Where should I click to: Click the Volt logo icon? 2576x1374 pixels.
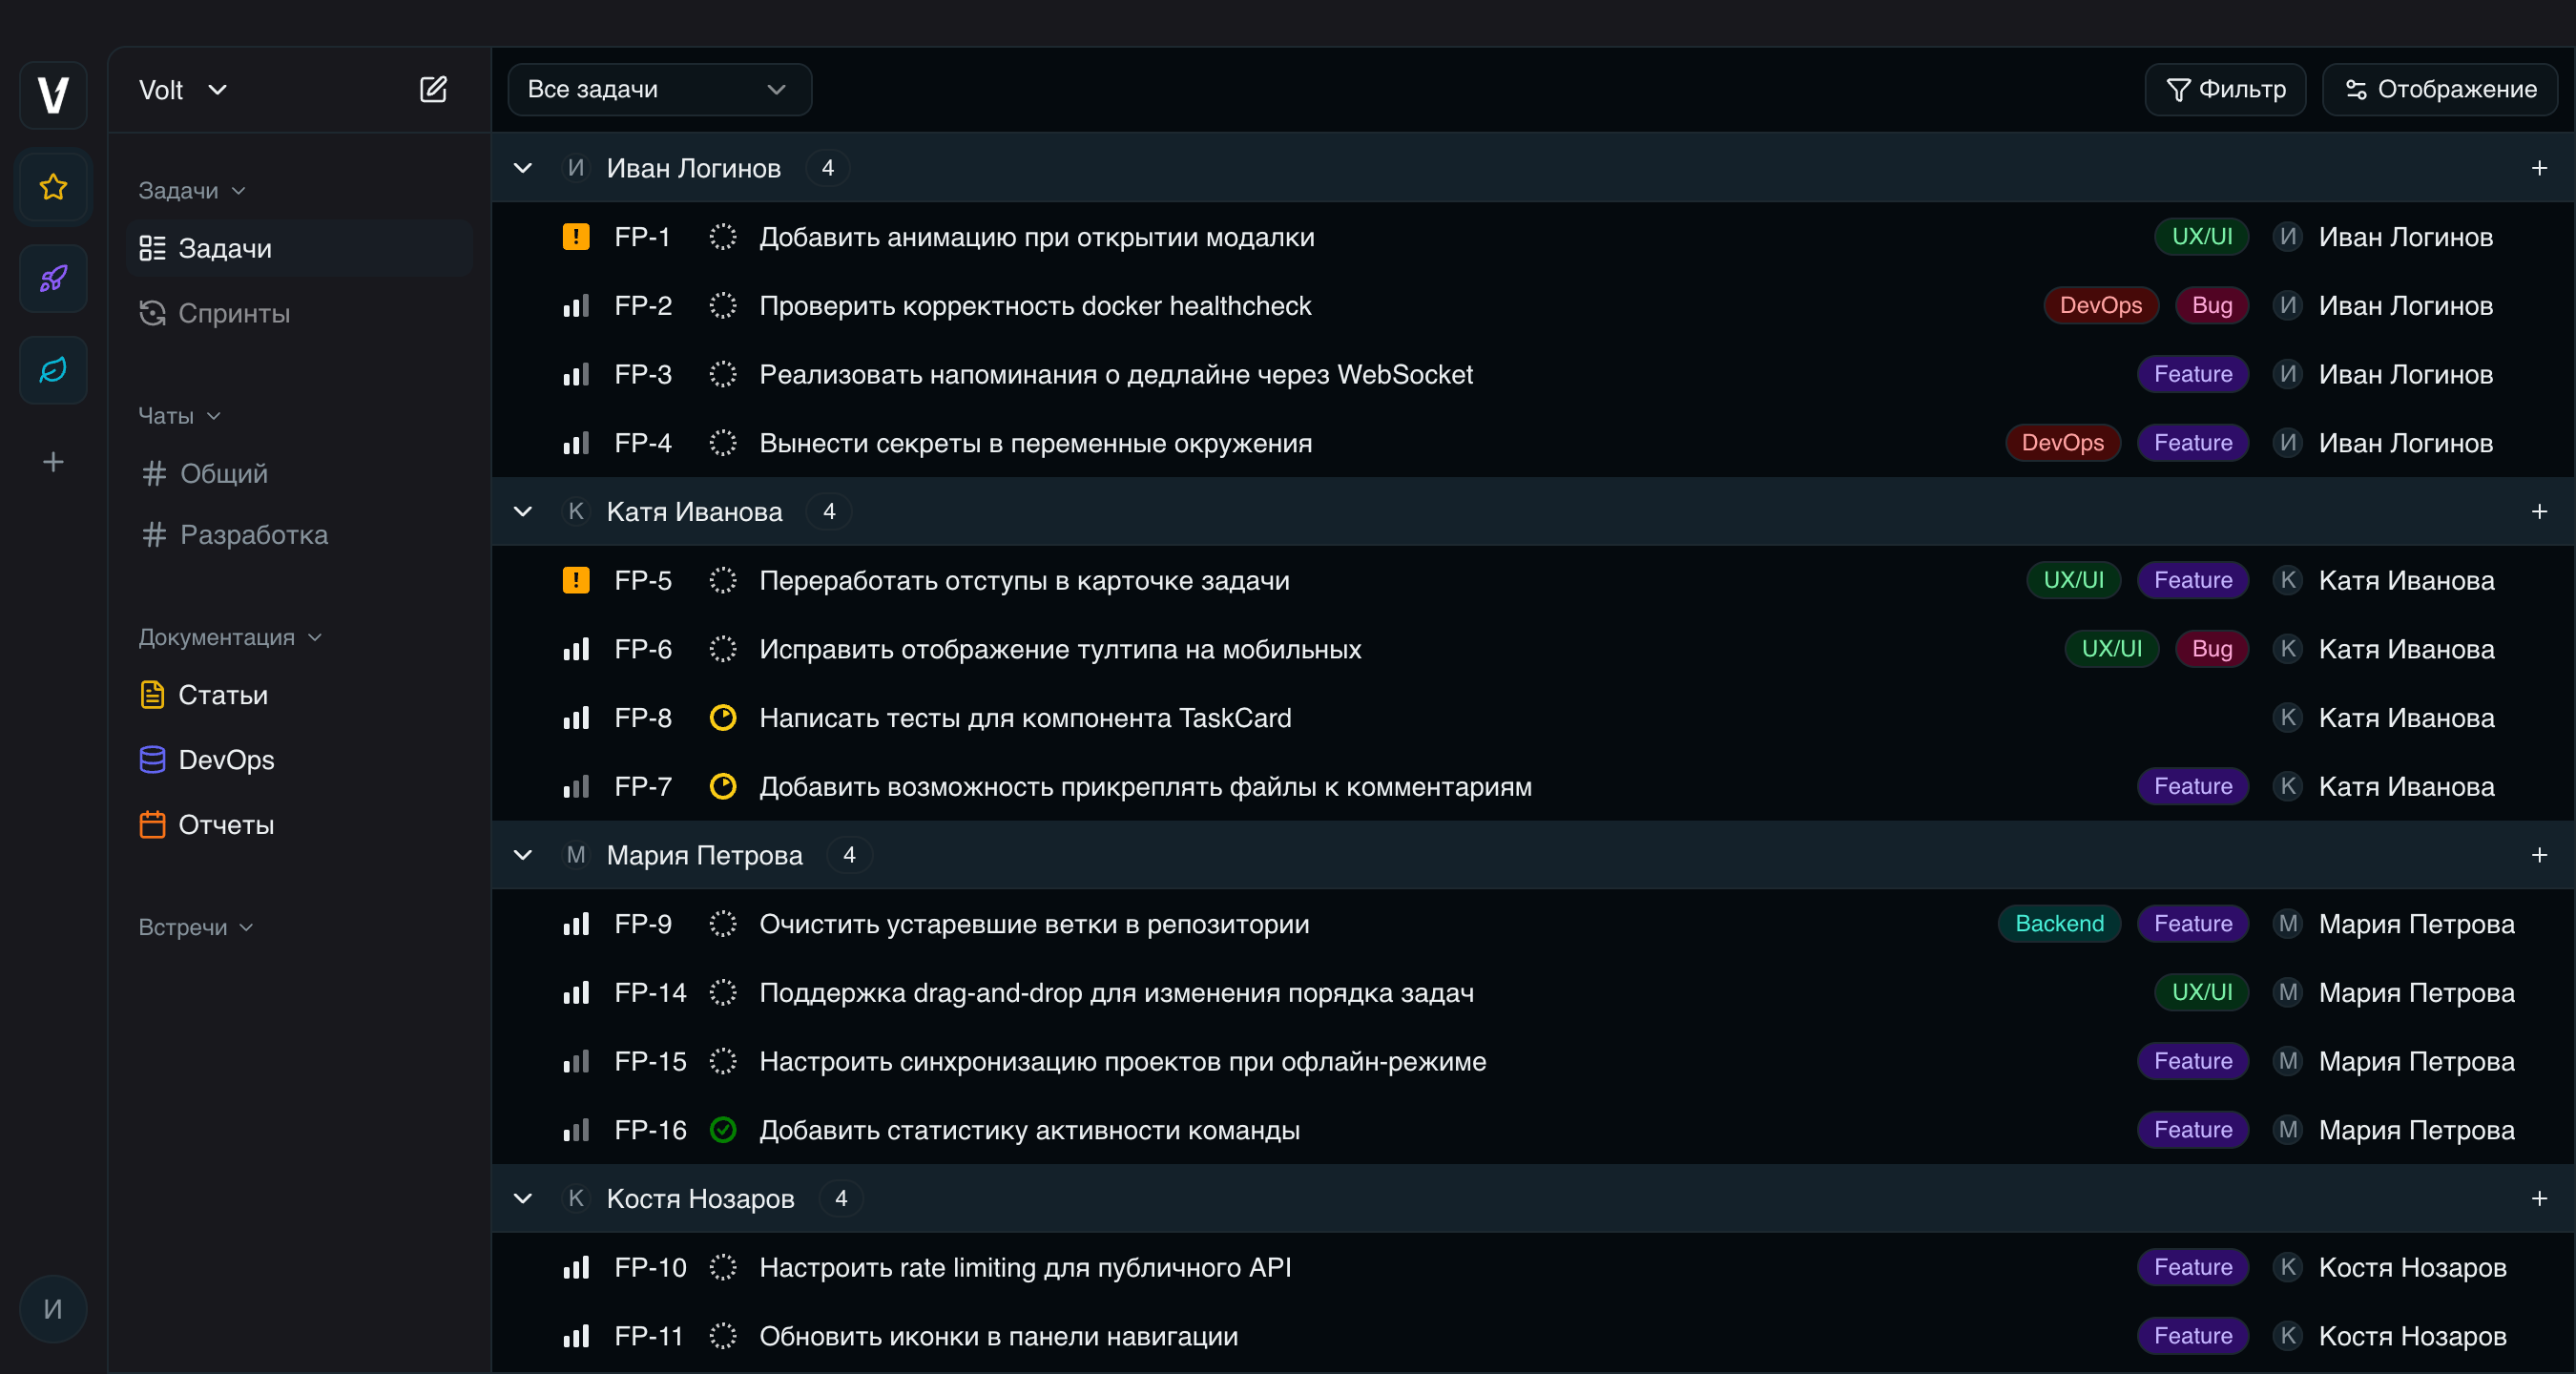pyautogui.click(x=53, y=95)
